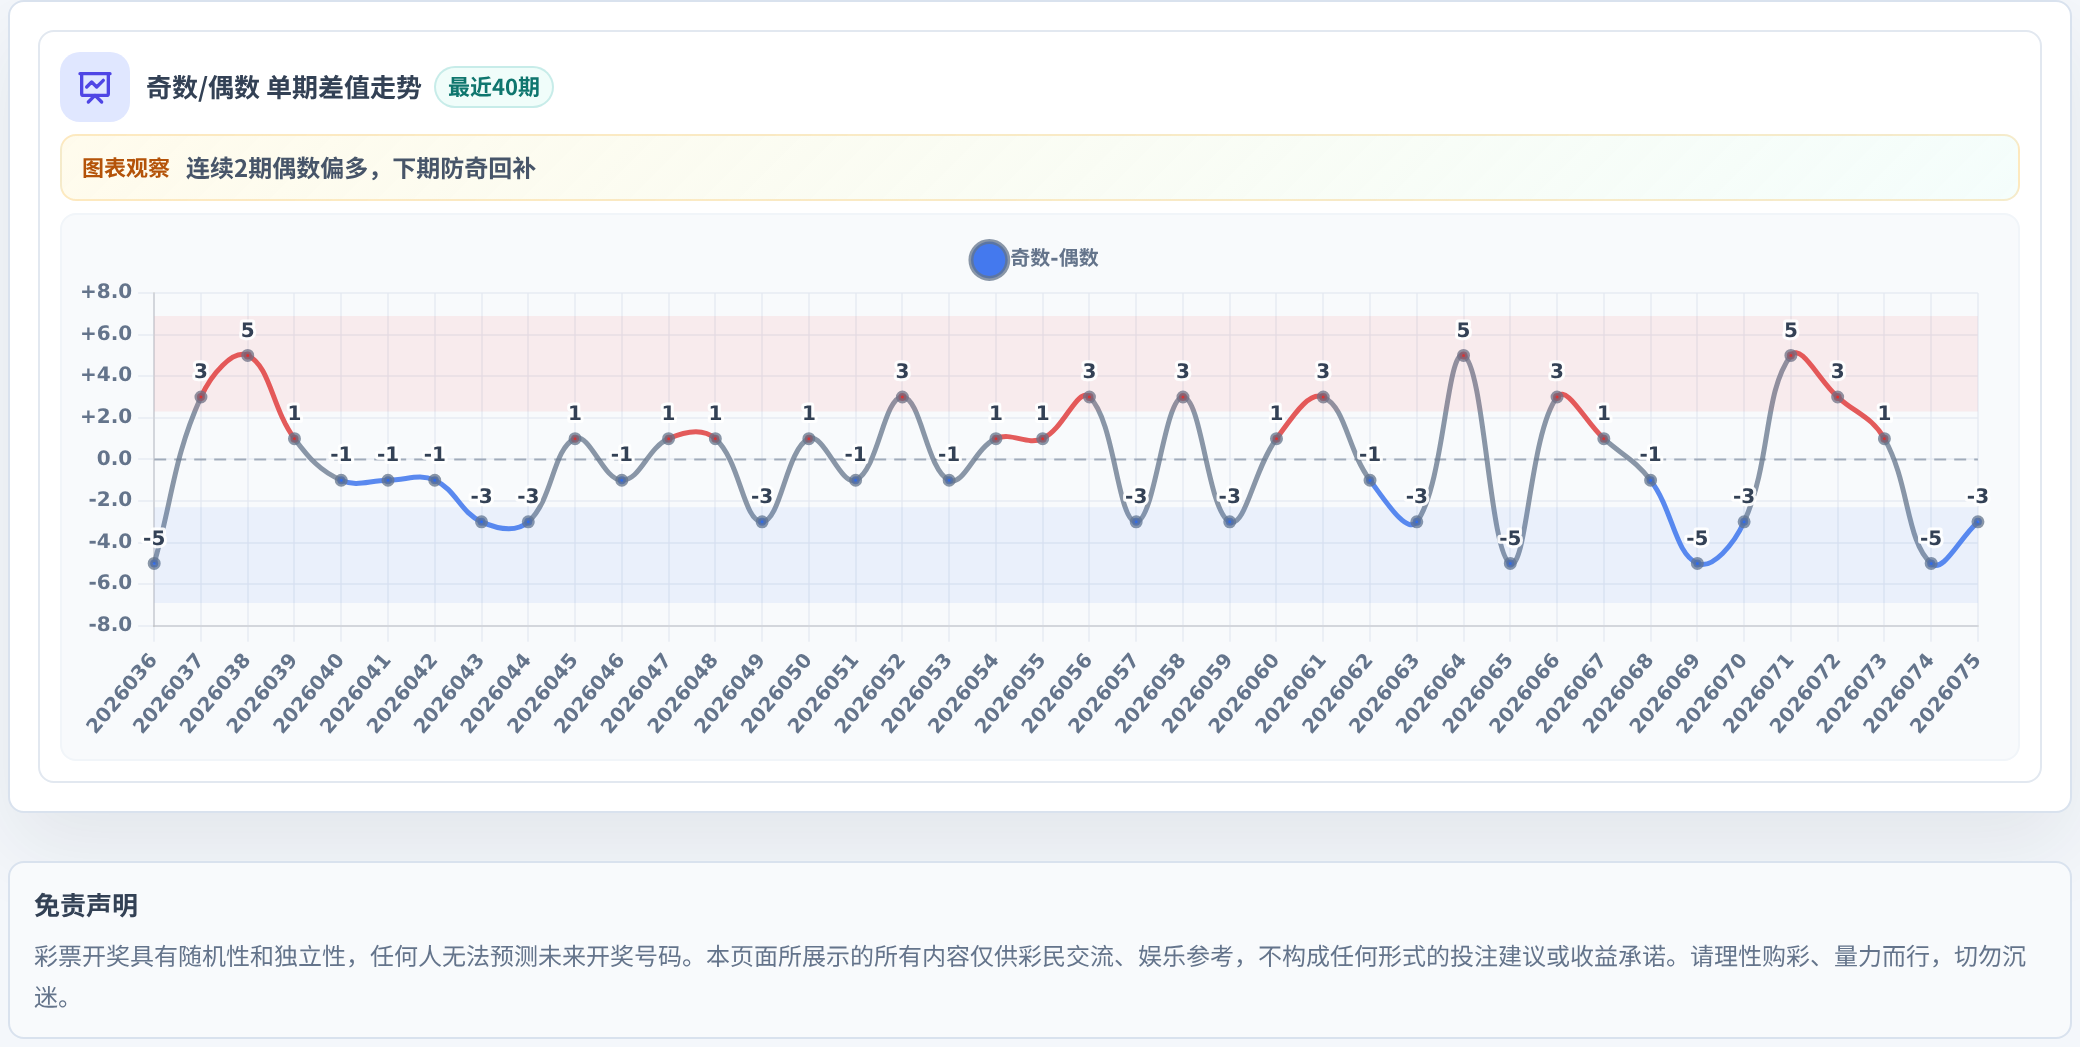Click the text 连续2期偶数偏多，下期防奇回补
This screenshot has height=1047, width=2080.
(x=361, y=168)
